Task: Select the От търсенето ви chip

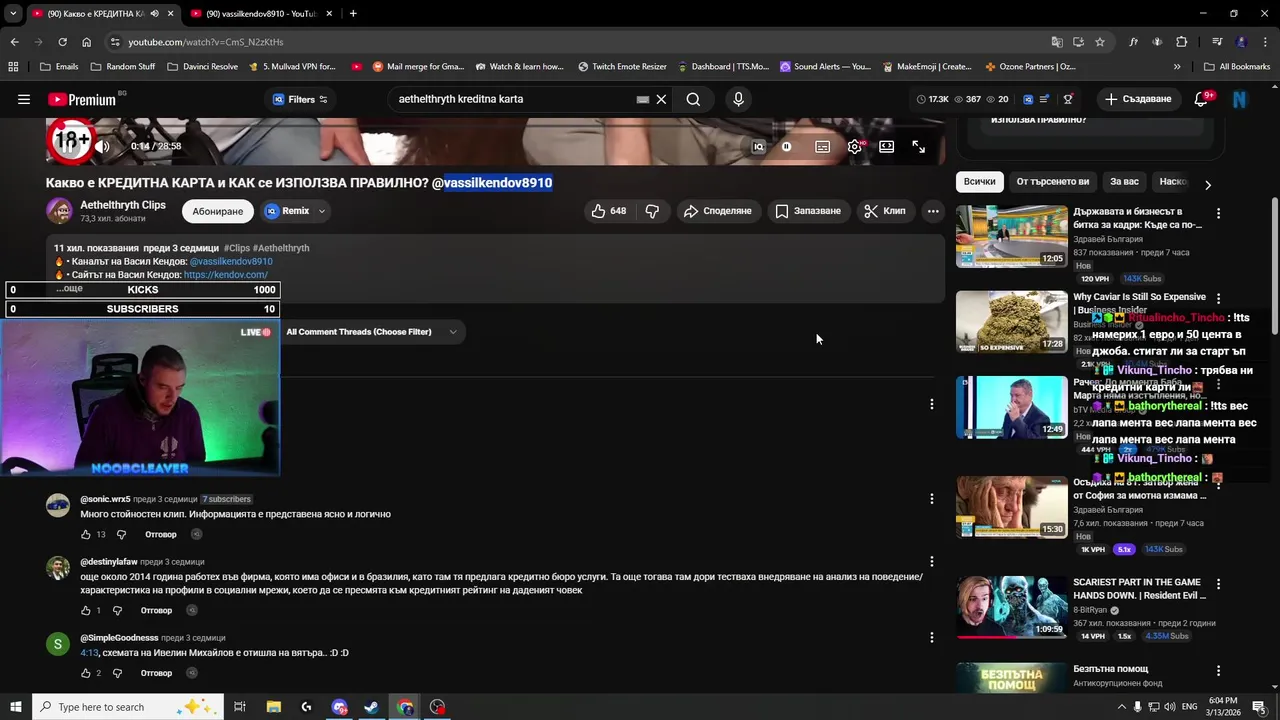Action: click(x=1052, y=182)
